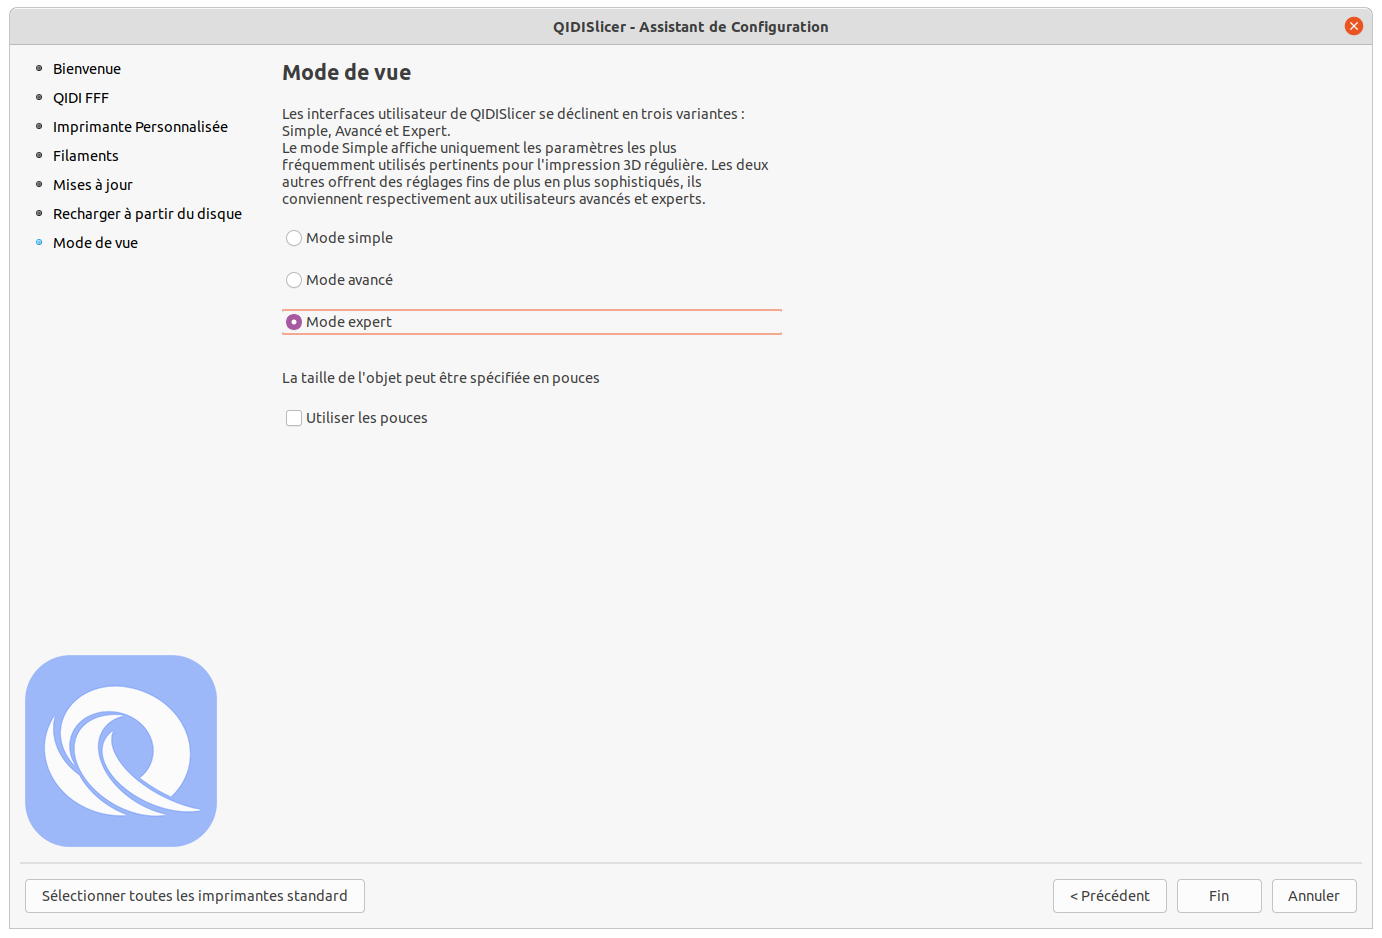1382x938 pixels.
Task: Select the Mode de vue sidebar entry
Action: point(96,243)
